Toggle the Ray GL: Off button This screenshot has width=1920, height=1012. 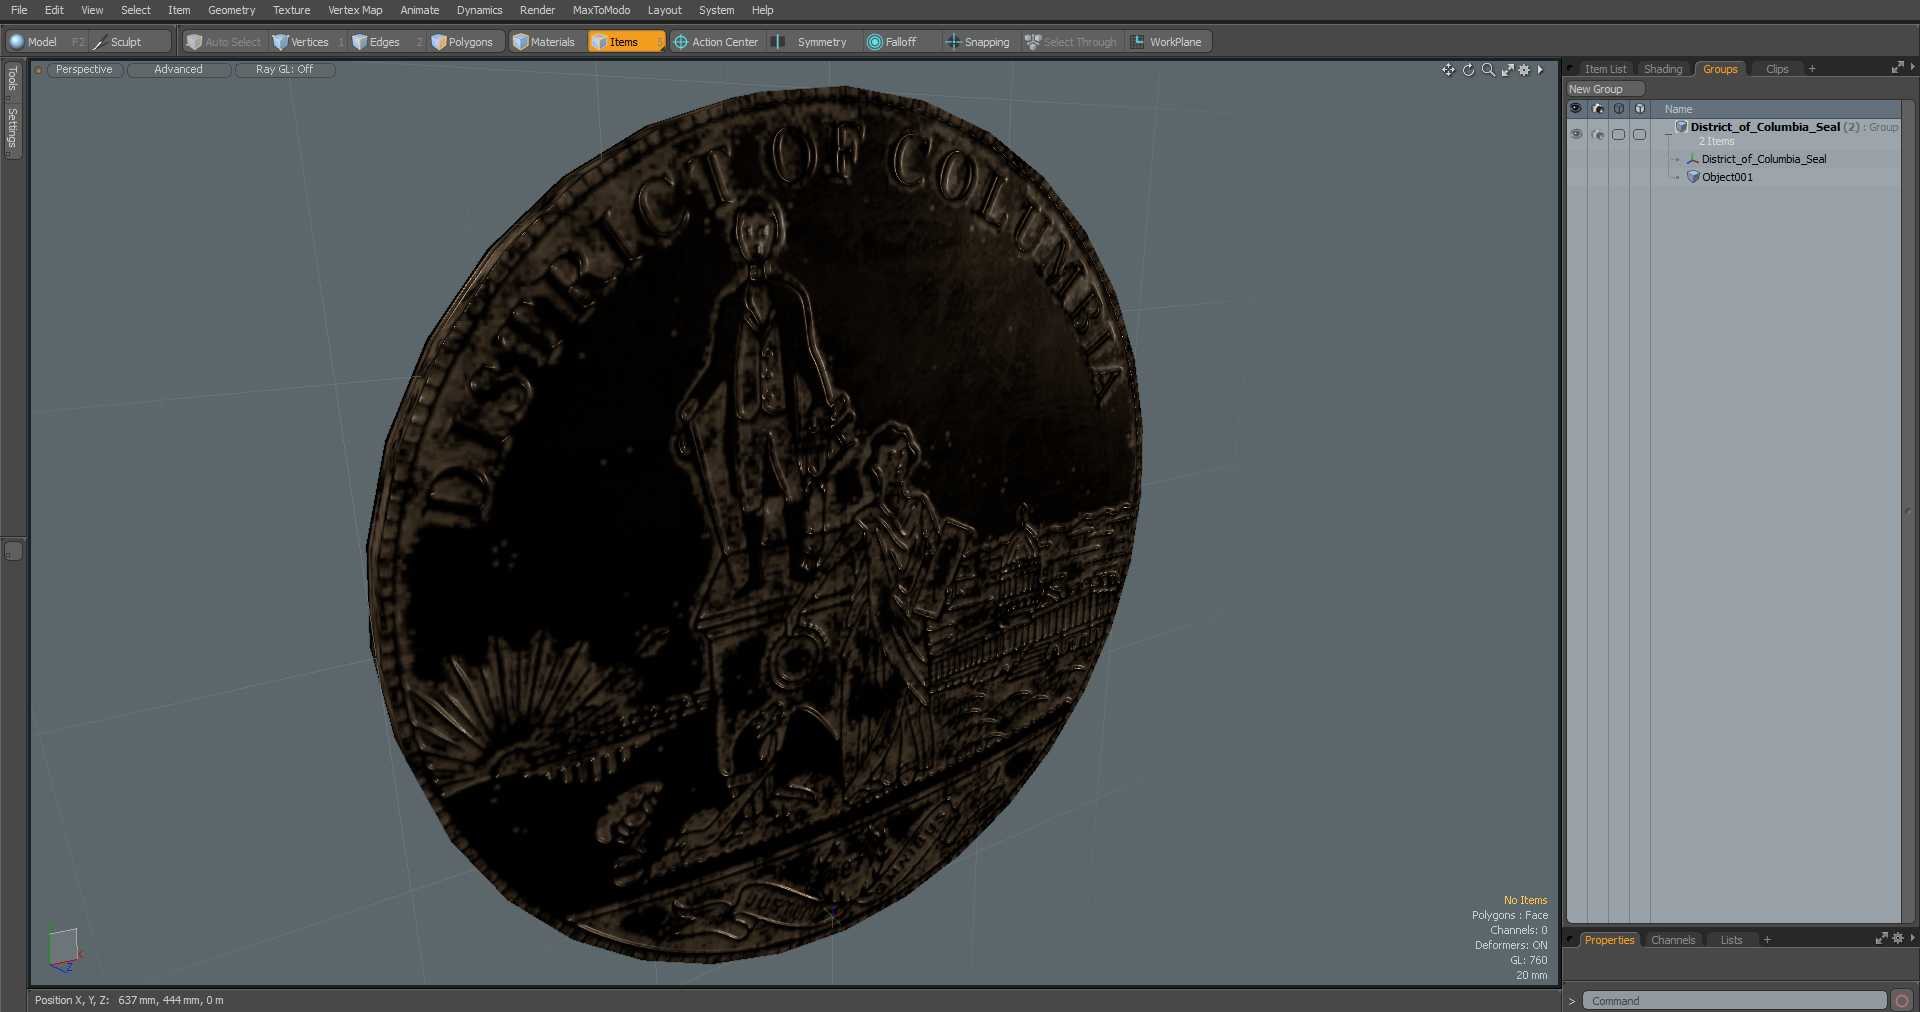coord(284,70)
